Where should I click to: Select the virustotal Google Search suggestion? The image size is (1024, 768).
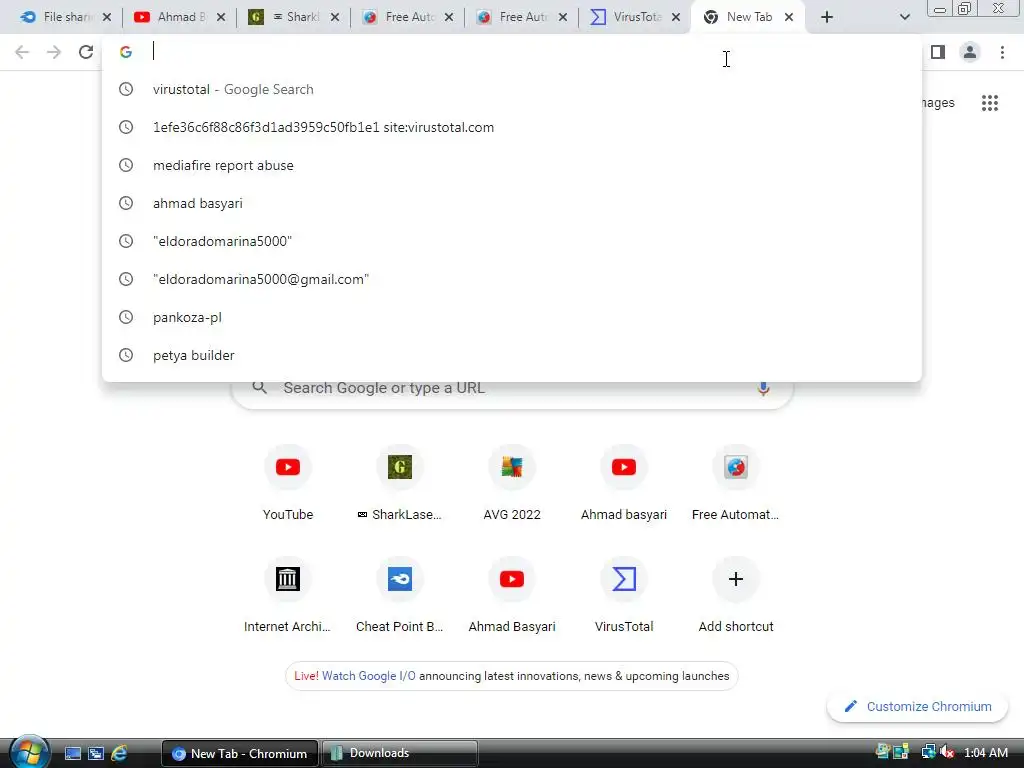(x=511, y=89)
